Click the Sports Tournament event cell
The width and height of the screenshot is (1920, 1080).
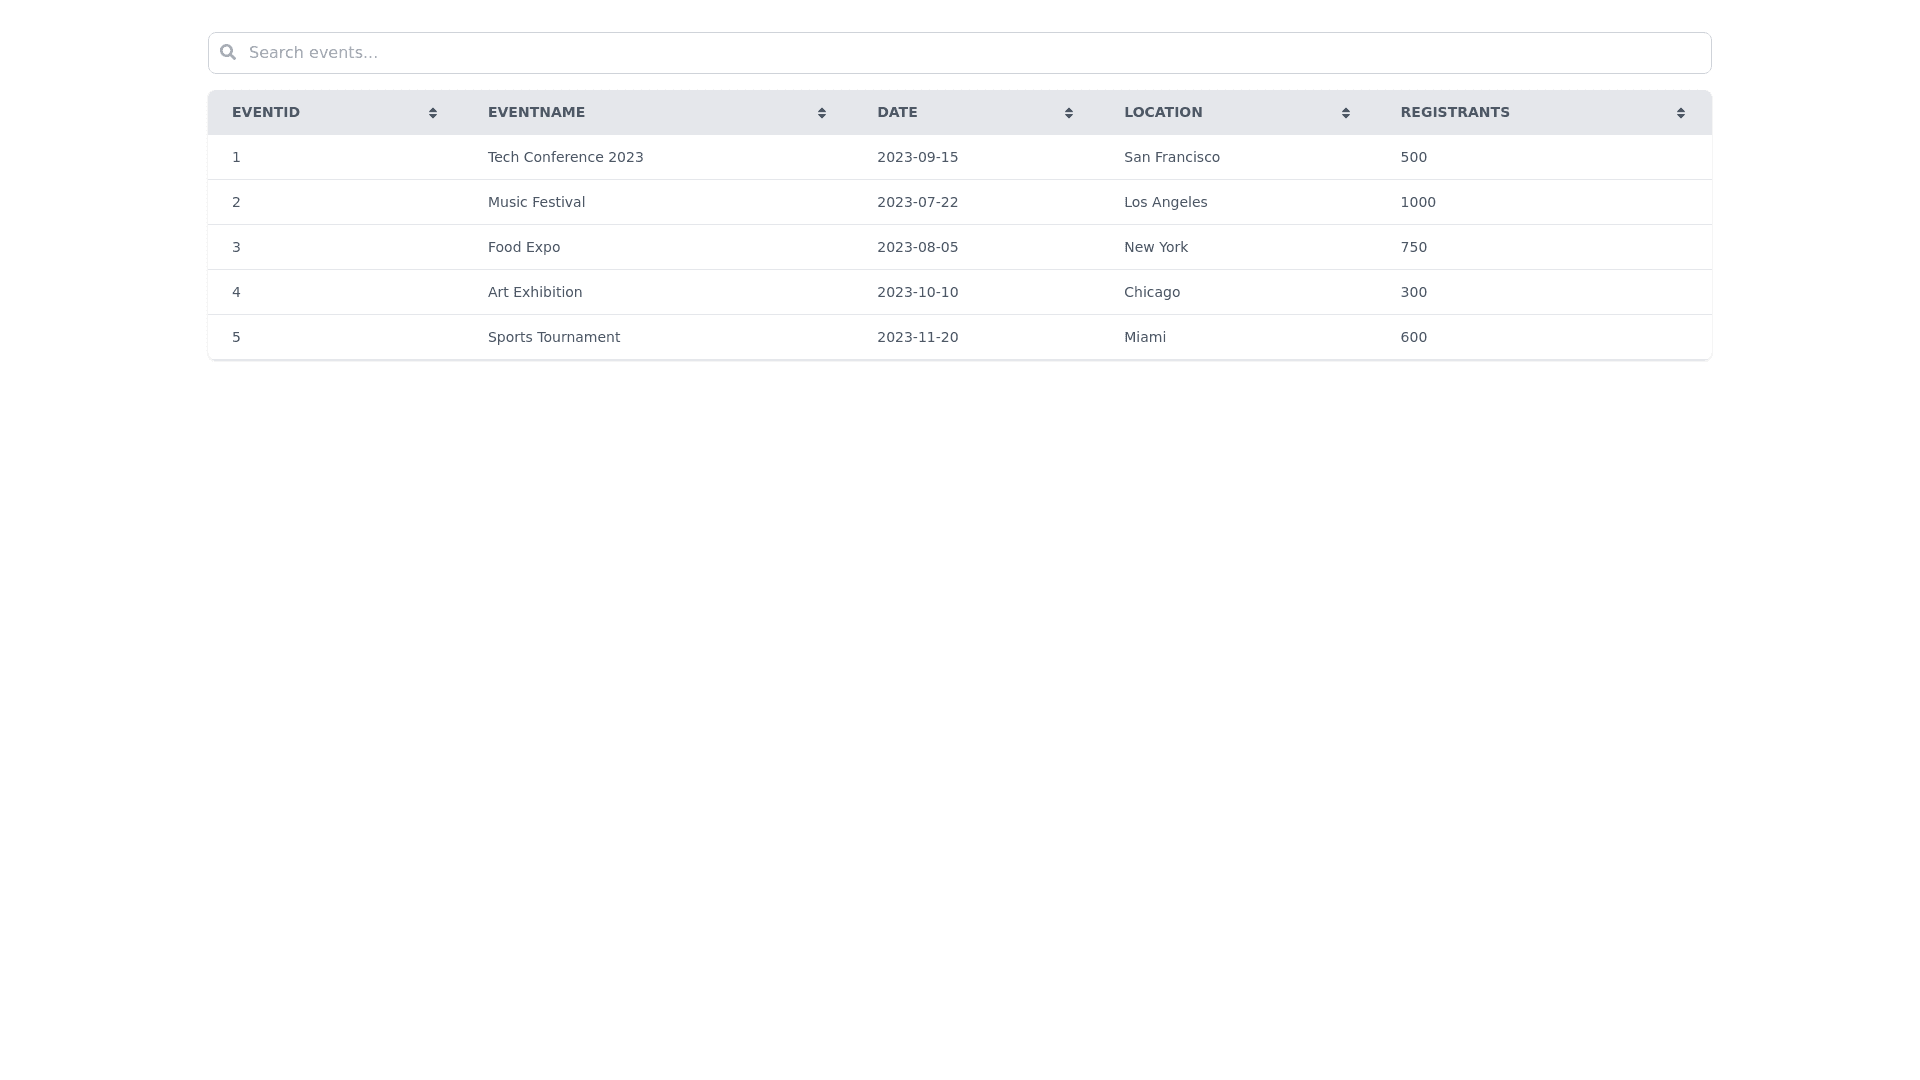[554, 337]
